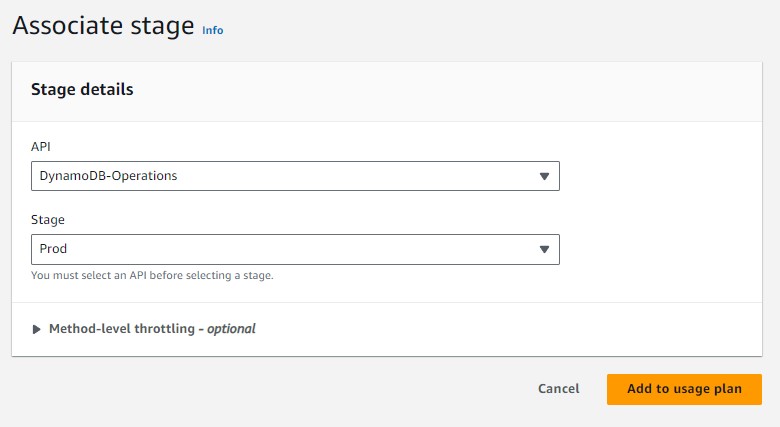Select the Prod value text

click(x=53, y=249)
